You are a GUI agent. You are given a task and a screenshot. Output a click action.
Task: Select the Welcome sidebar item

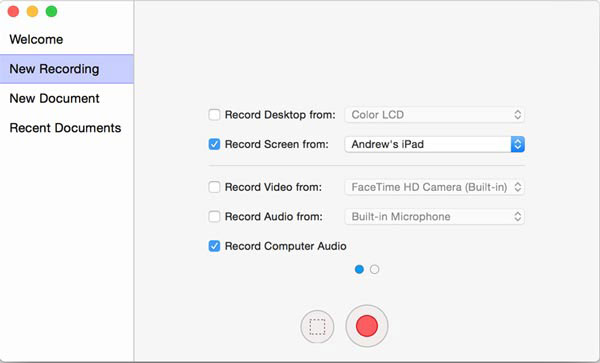tap(67, 39)
